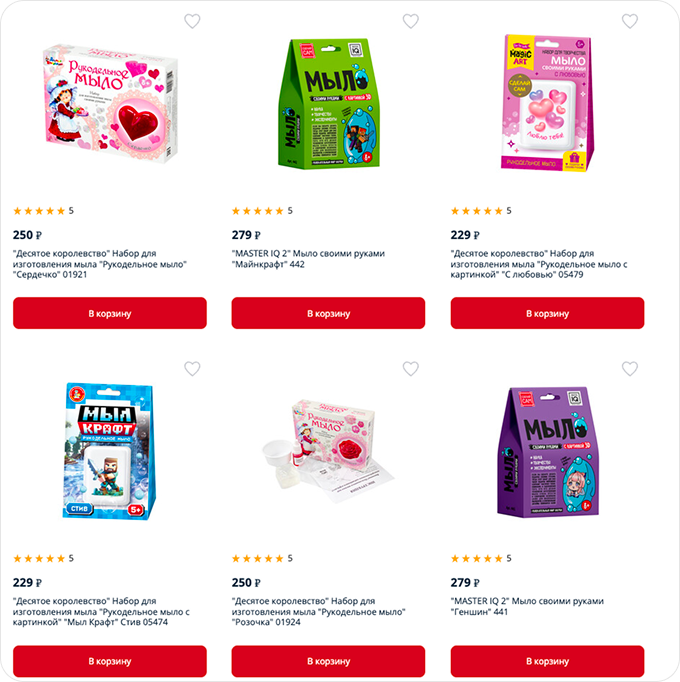View the pink Magic Art soap image
This screenshot has height=682, width=680.
(x=547, y=103)
